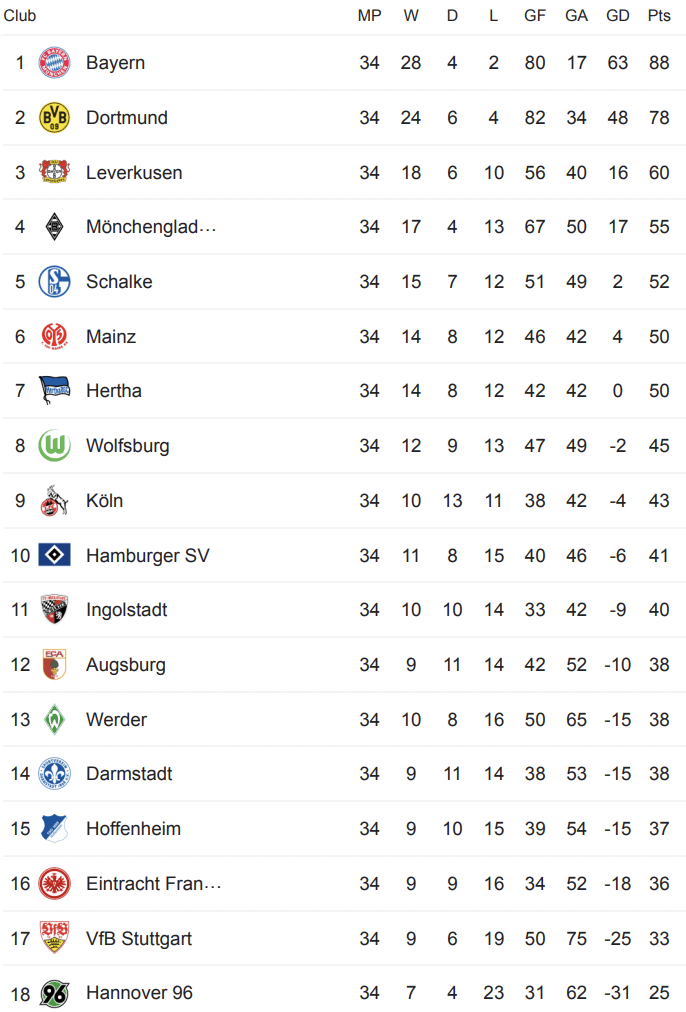This screenshot has width=686, height=1012.
Task: Click the Eintracht Frankfurt eagle crest
Action: click(x=54, y=884)
